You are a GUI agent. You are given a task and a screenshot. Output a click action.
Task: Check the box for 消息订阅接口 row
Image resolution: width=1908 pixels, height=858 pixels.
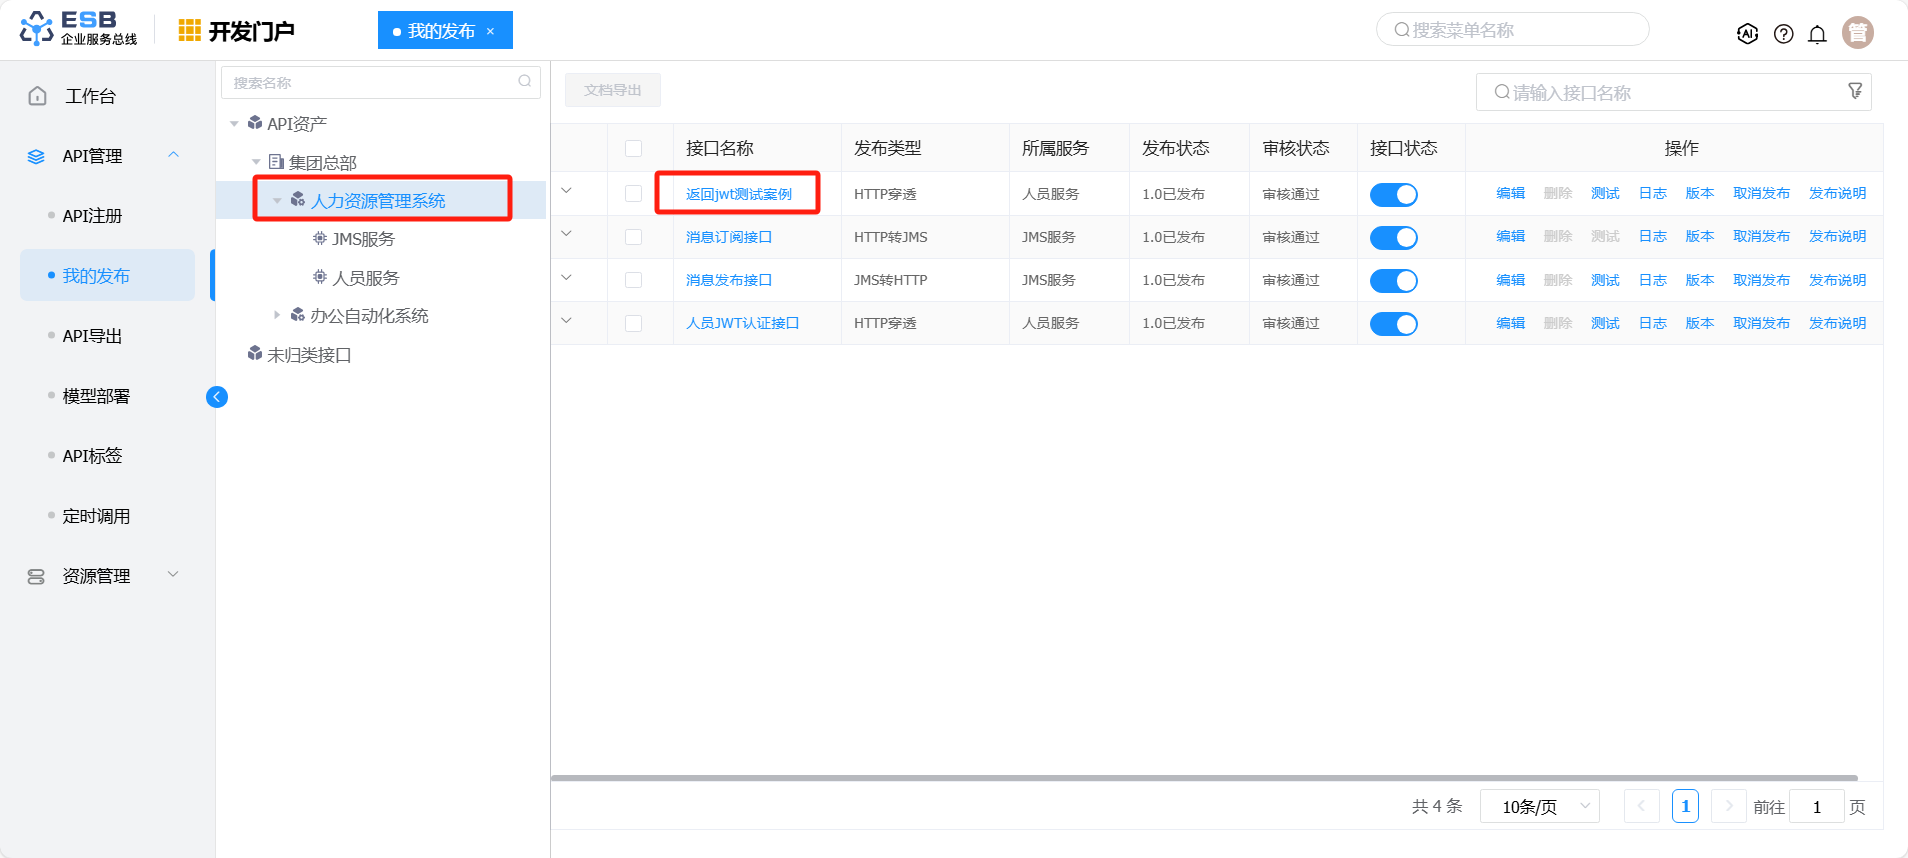point(633,237)
